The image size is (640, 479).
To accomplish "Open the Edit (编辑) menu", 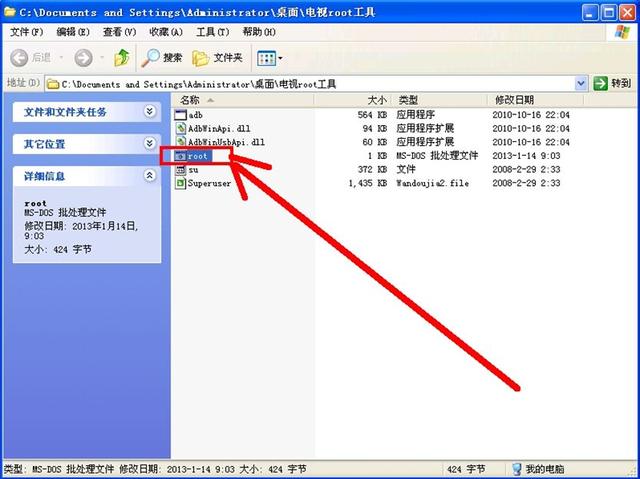I will 73,32.
